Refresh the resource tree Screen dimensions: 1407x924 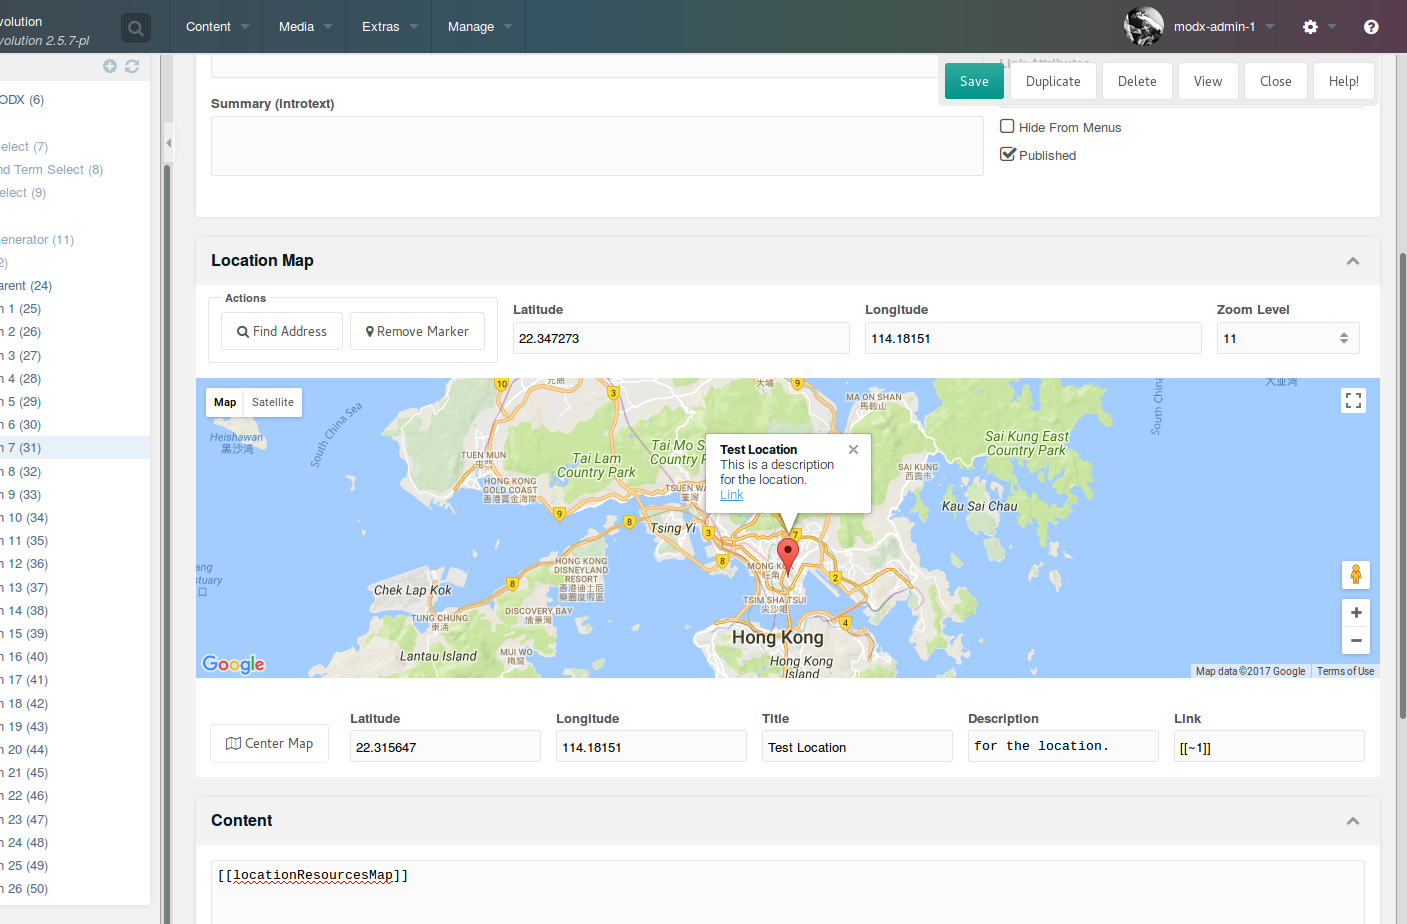[132, 66]
